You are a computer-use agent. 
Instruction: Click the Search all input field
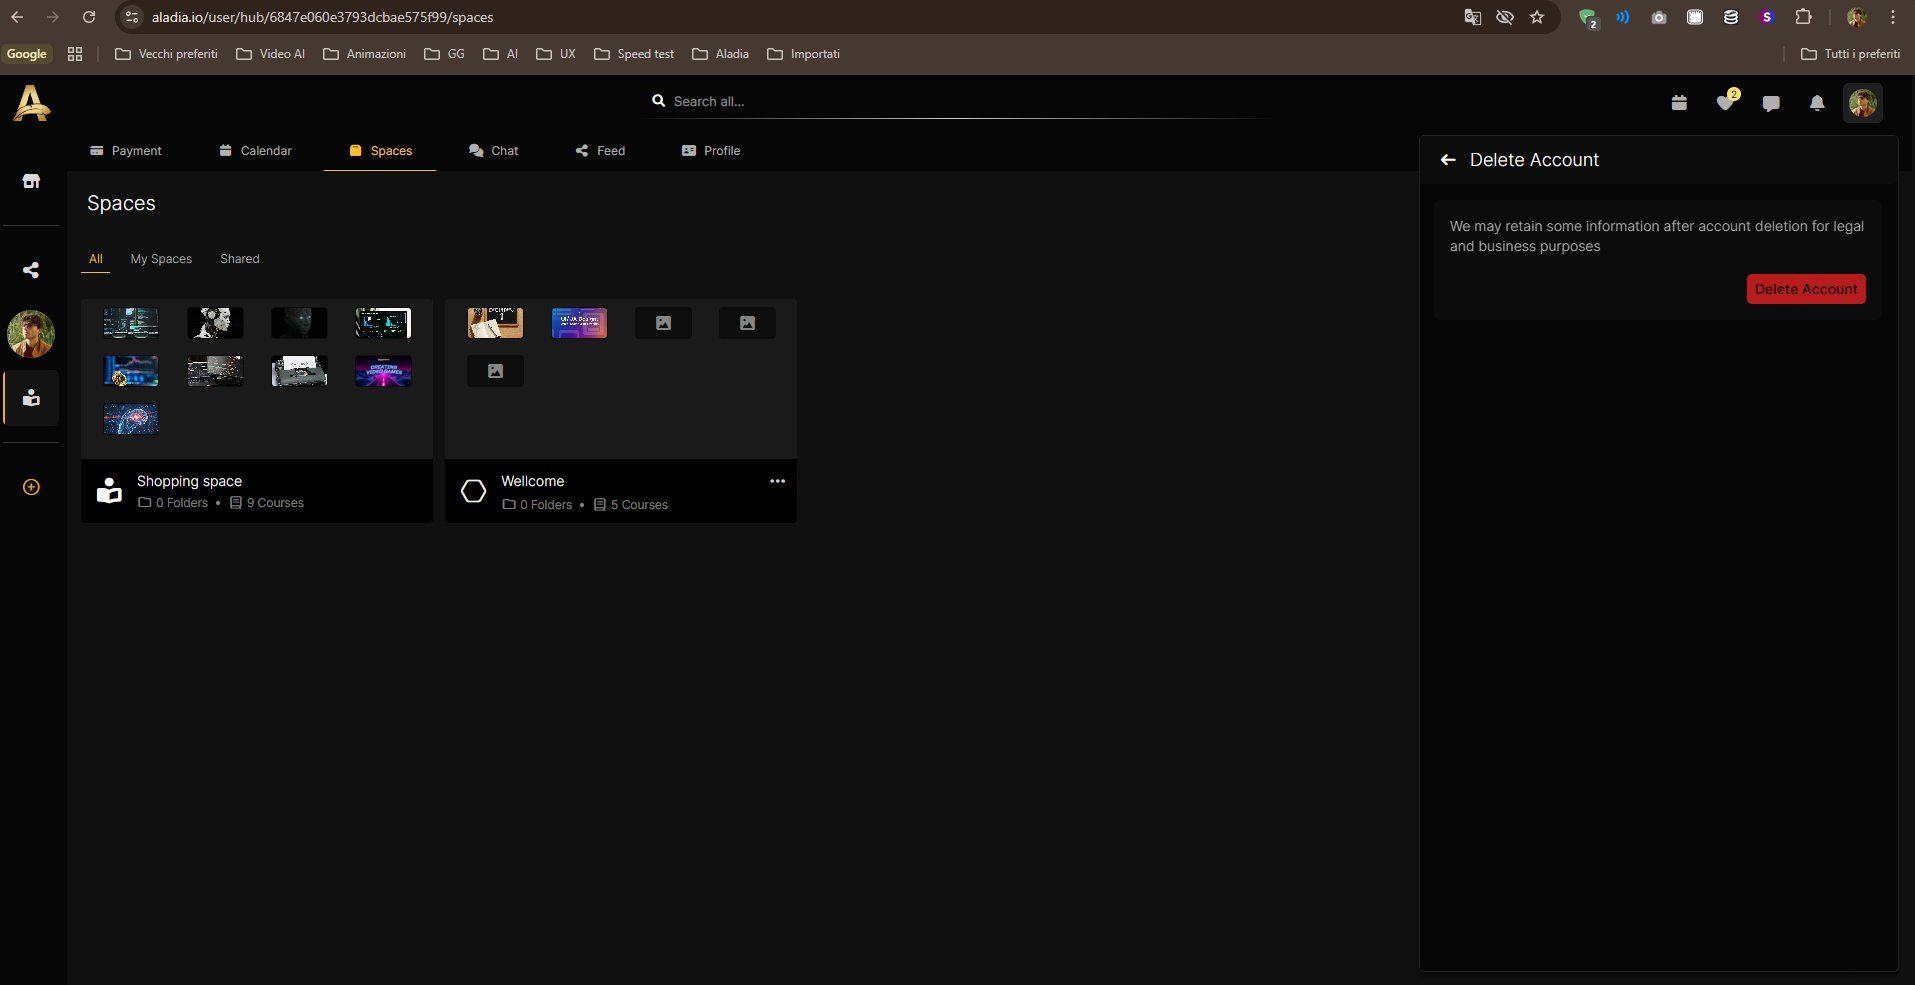coord(960,101)
